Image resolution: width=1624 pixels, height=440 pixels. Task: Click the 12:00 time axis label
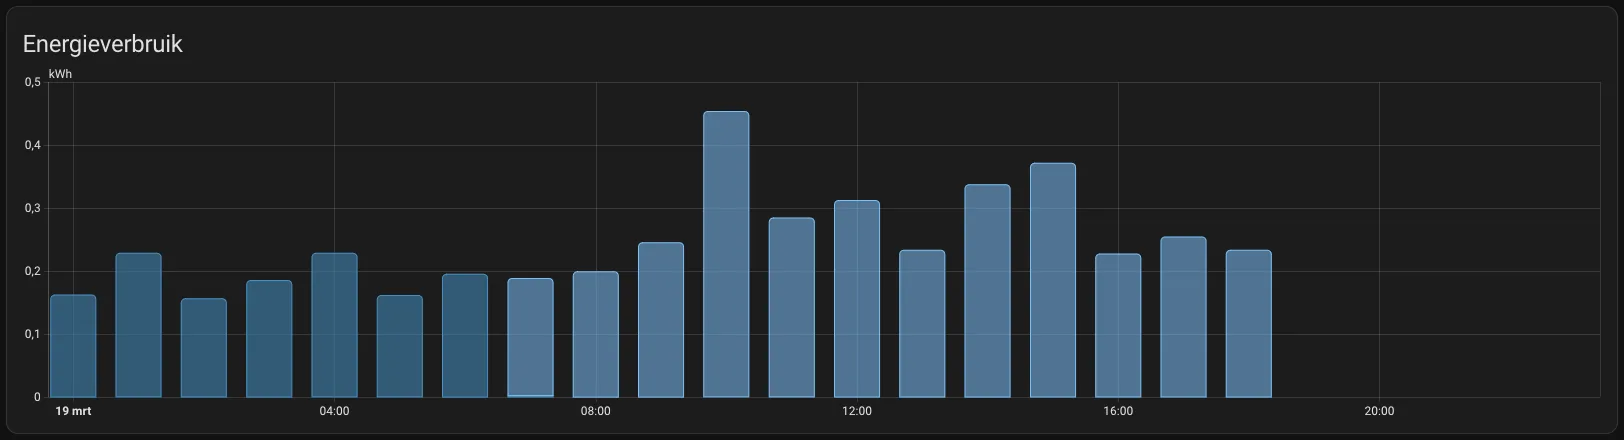(x=857, y=411)
